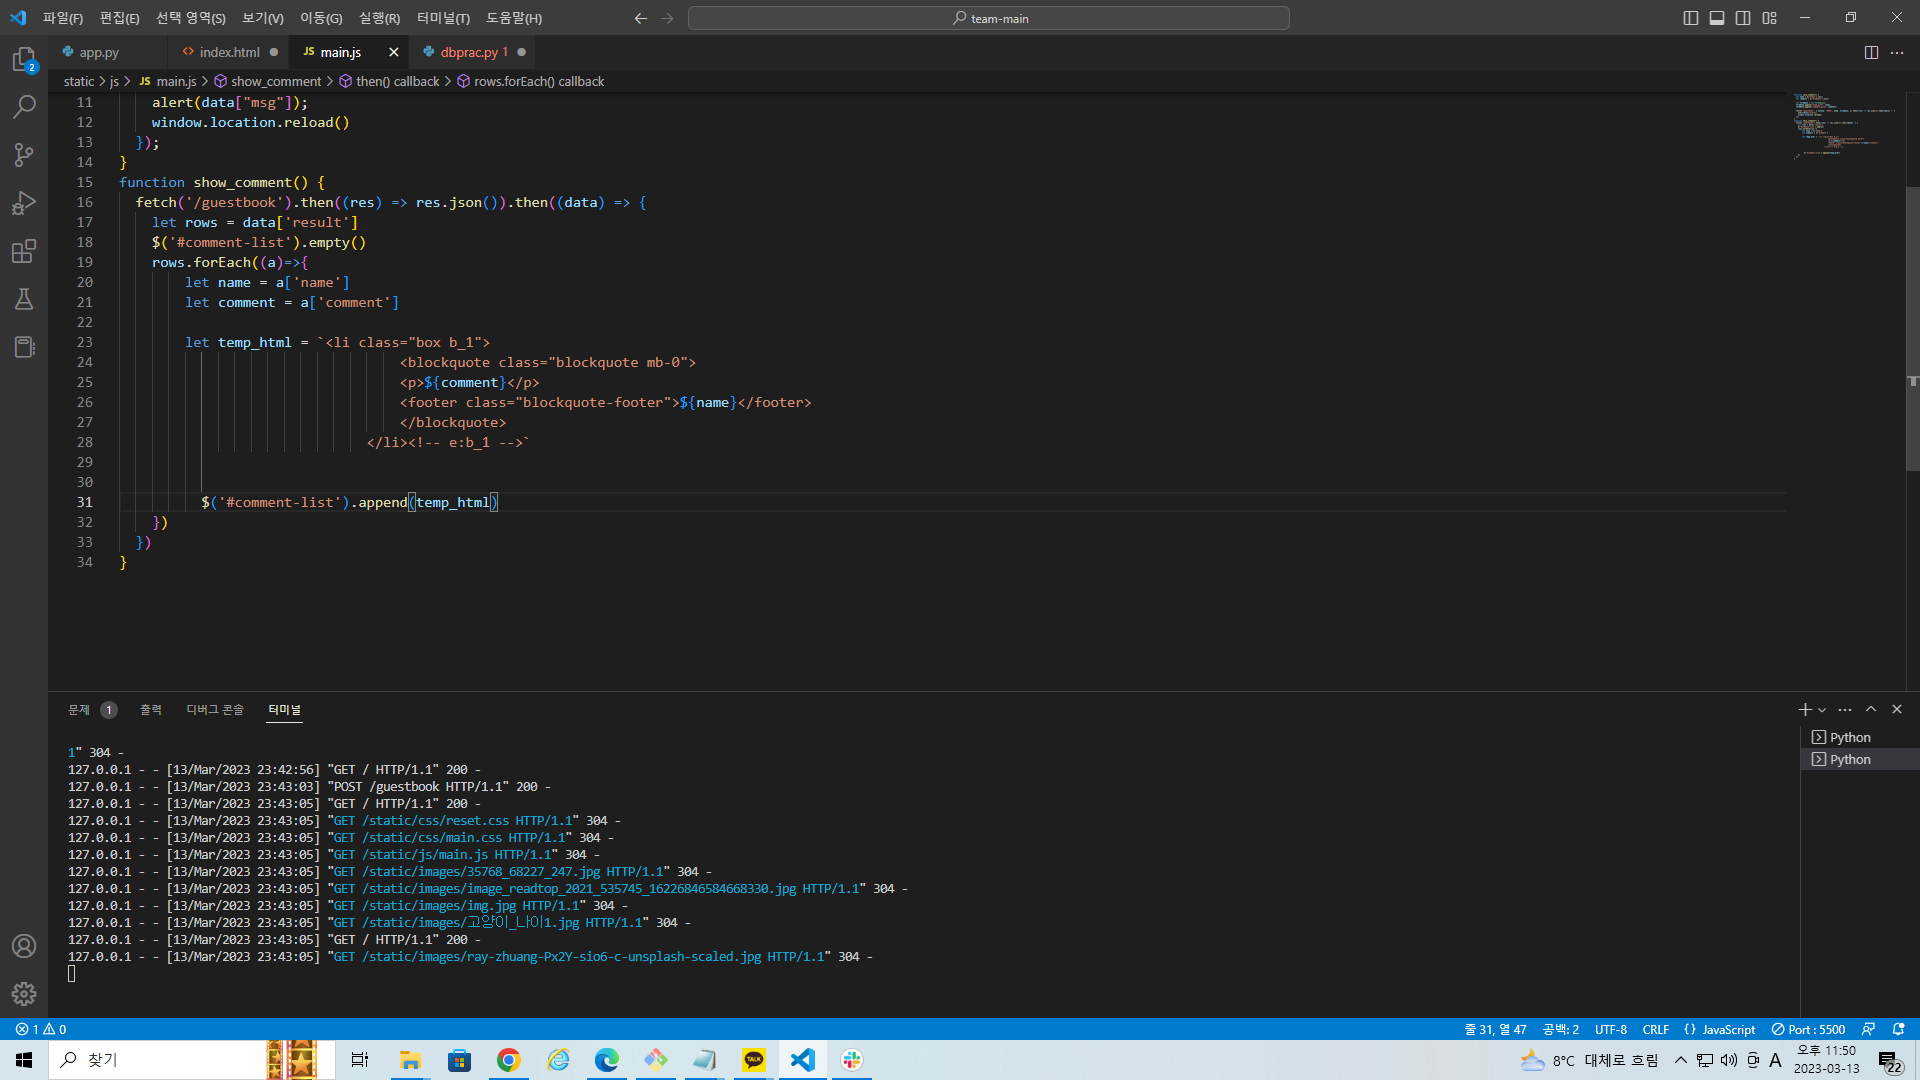This screenshot has height=1080, width=1920.
Task: Open the Manage gear settings icon
Action: pos(24,994)
